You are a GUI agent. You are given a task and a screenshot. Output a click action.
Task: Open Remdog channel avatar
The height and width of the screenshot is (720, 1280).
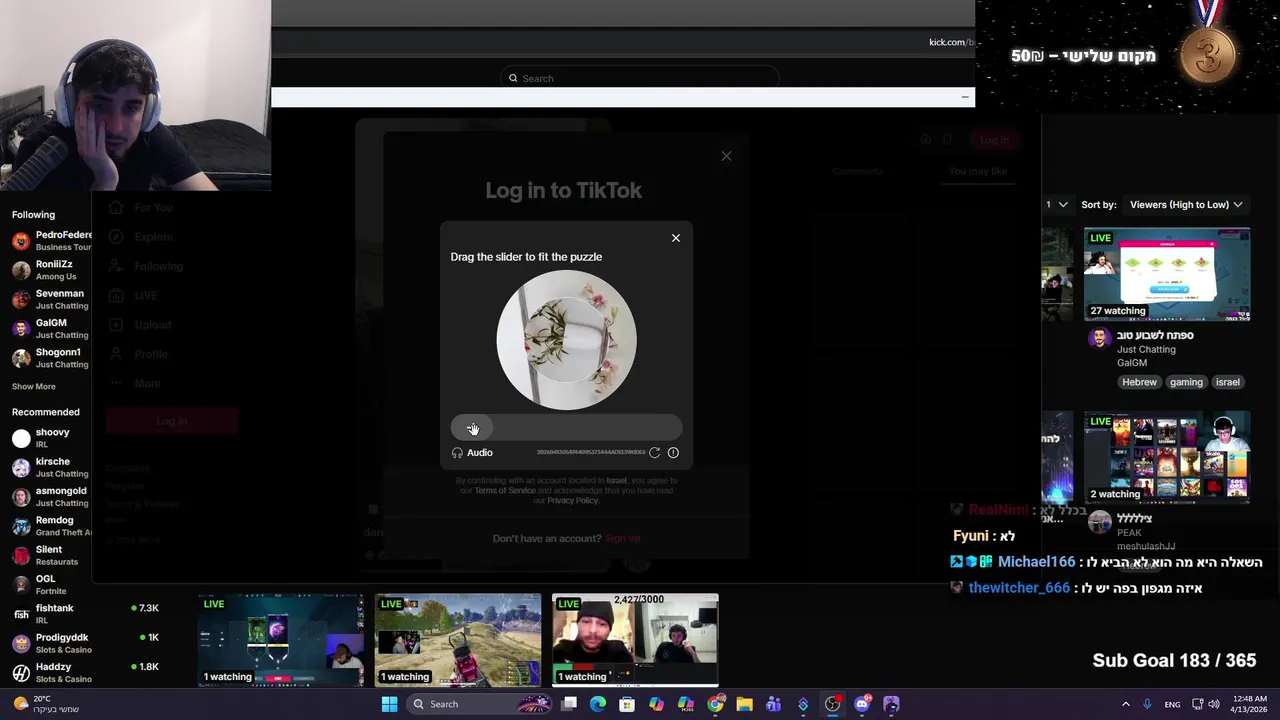tap(21, 526)
